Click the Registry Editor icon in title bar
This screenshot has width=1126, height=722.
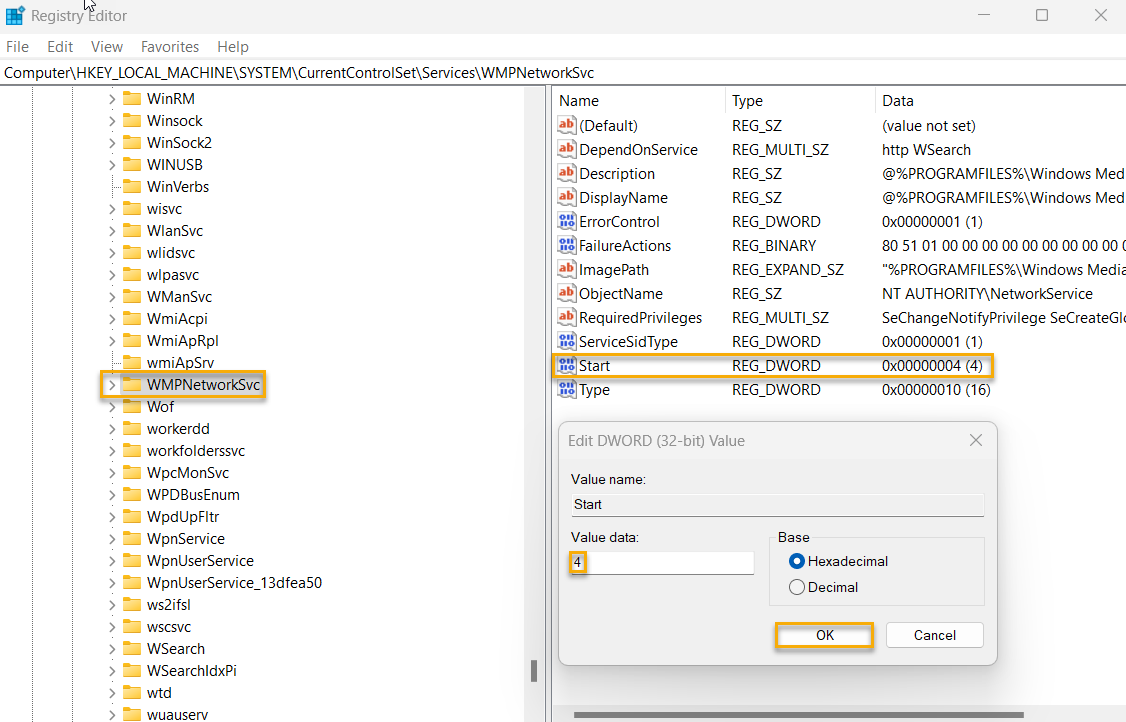(14, 15)
